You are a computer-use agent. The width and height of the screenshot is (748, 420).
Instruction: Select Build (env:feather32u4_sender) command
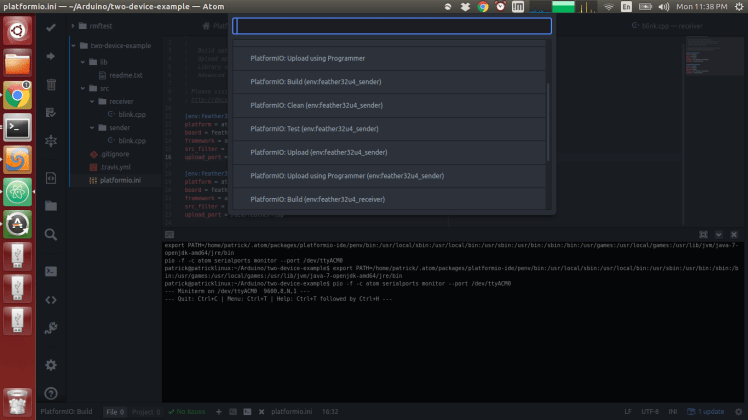389,82
